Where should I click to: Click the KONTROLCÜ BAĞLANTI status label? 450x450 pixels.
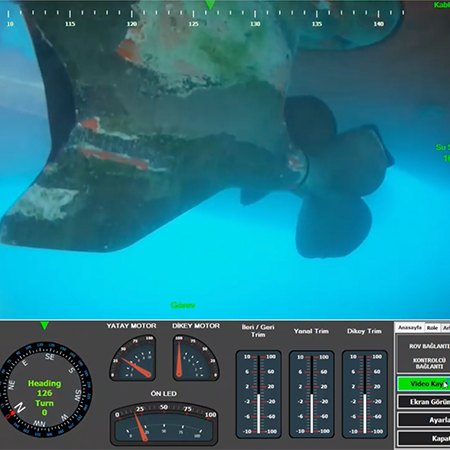point(429,363)
